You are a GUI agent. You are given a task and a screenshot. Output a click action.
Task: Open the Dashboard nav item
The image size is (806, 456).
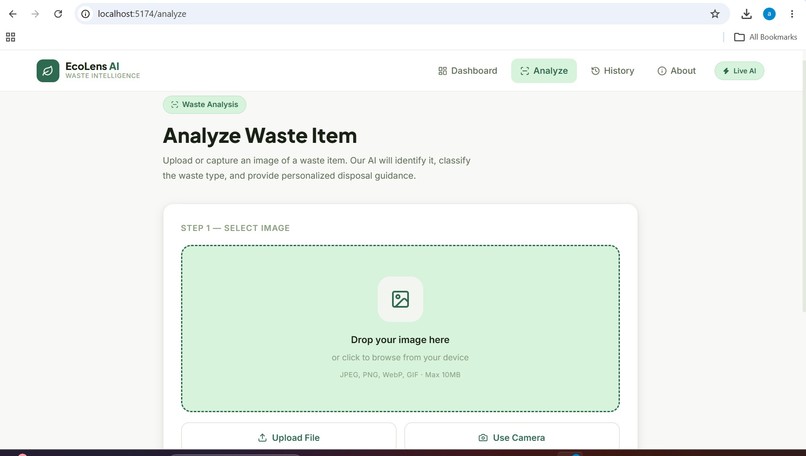tap(467, 71)
